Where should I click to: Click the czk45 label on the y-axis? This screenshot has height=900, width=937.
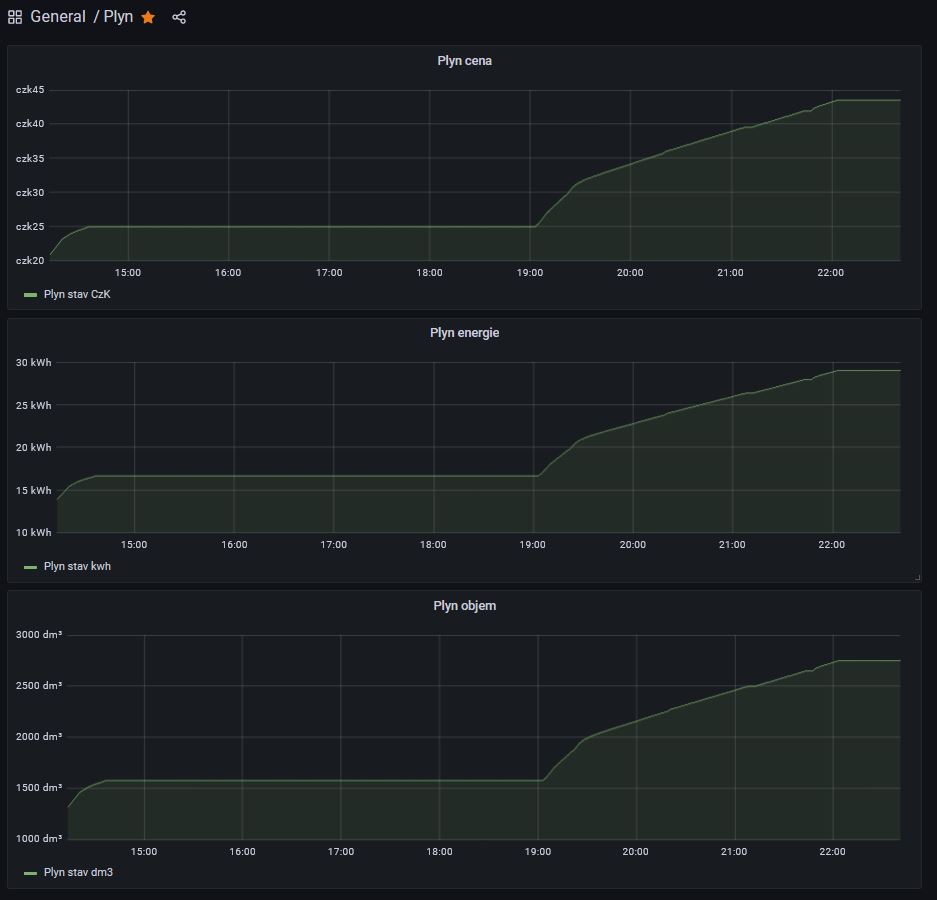click(30, 90)
